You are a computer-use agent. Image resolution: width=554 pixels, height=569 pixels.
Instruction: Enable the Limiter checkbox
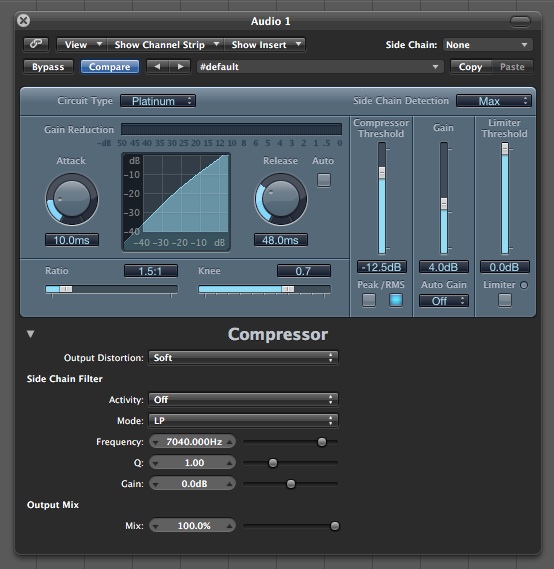(x=505, y=300)
